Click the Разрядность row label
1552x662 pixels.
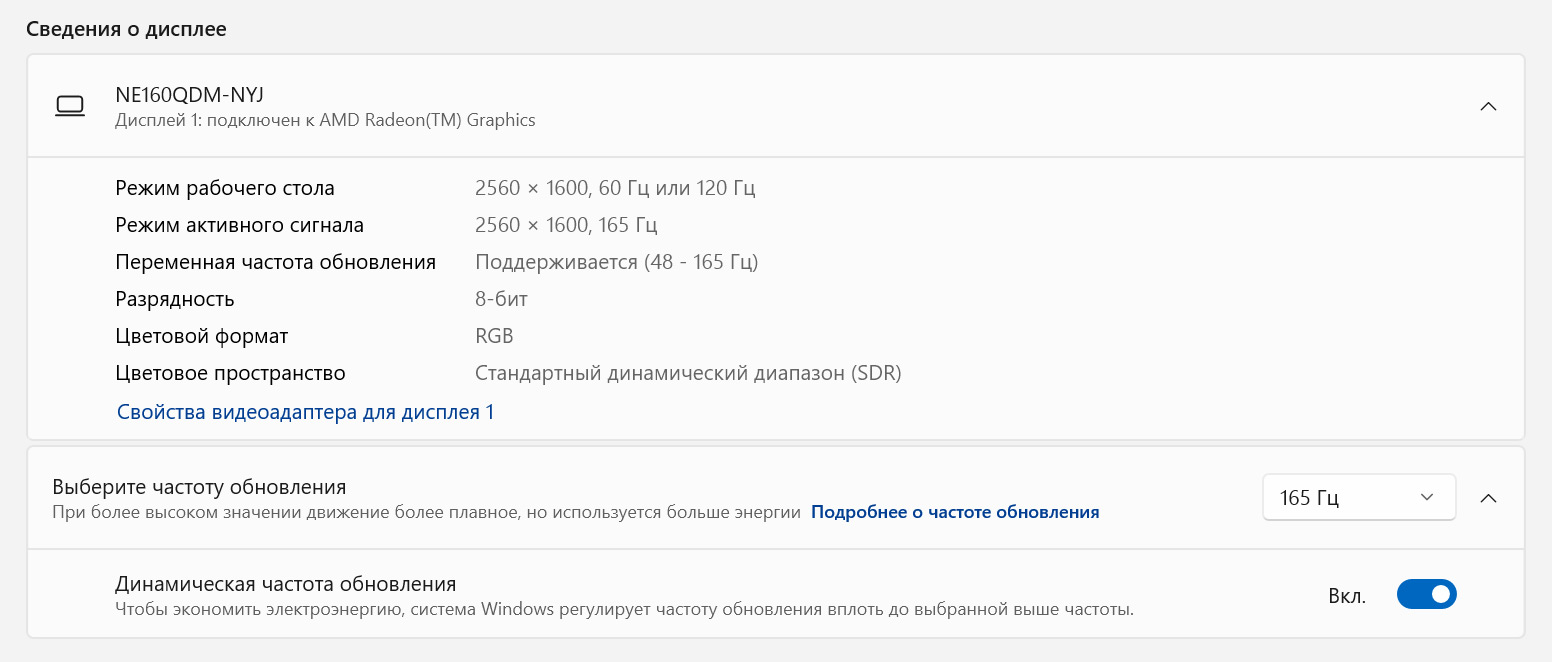point(175,299)
